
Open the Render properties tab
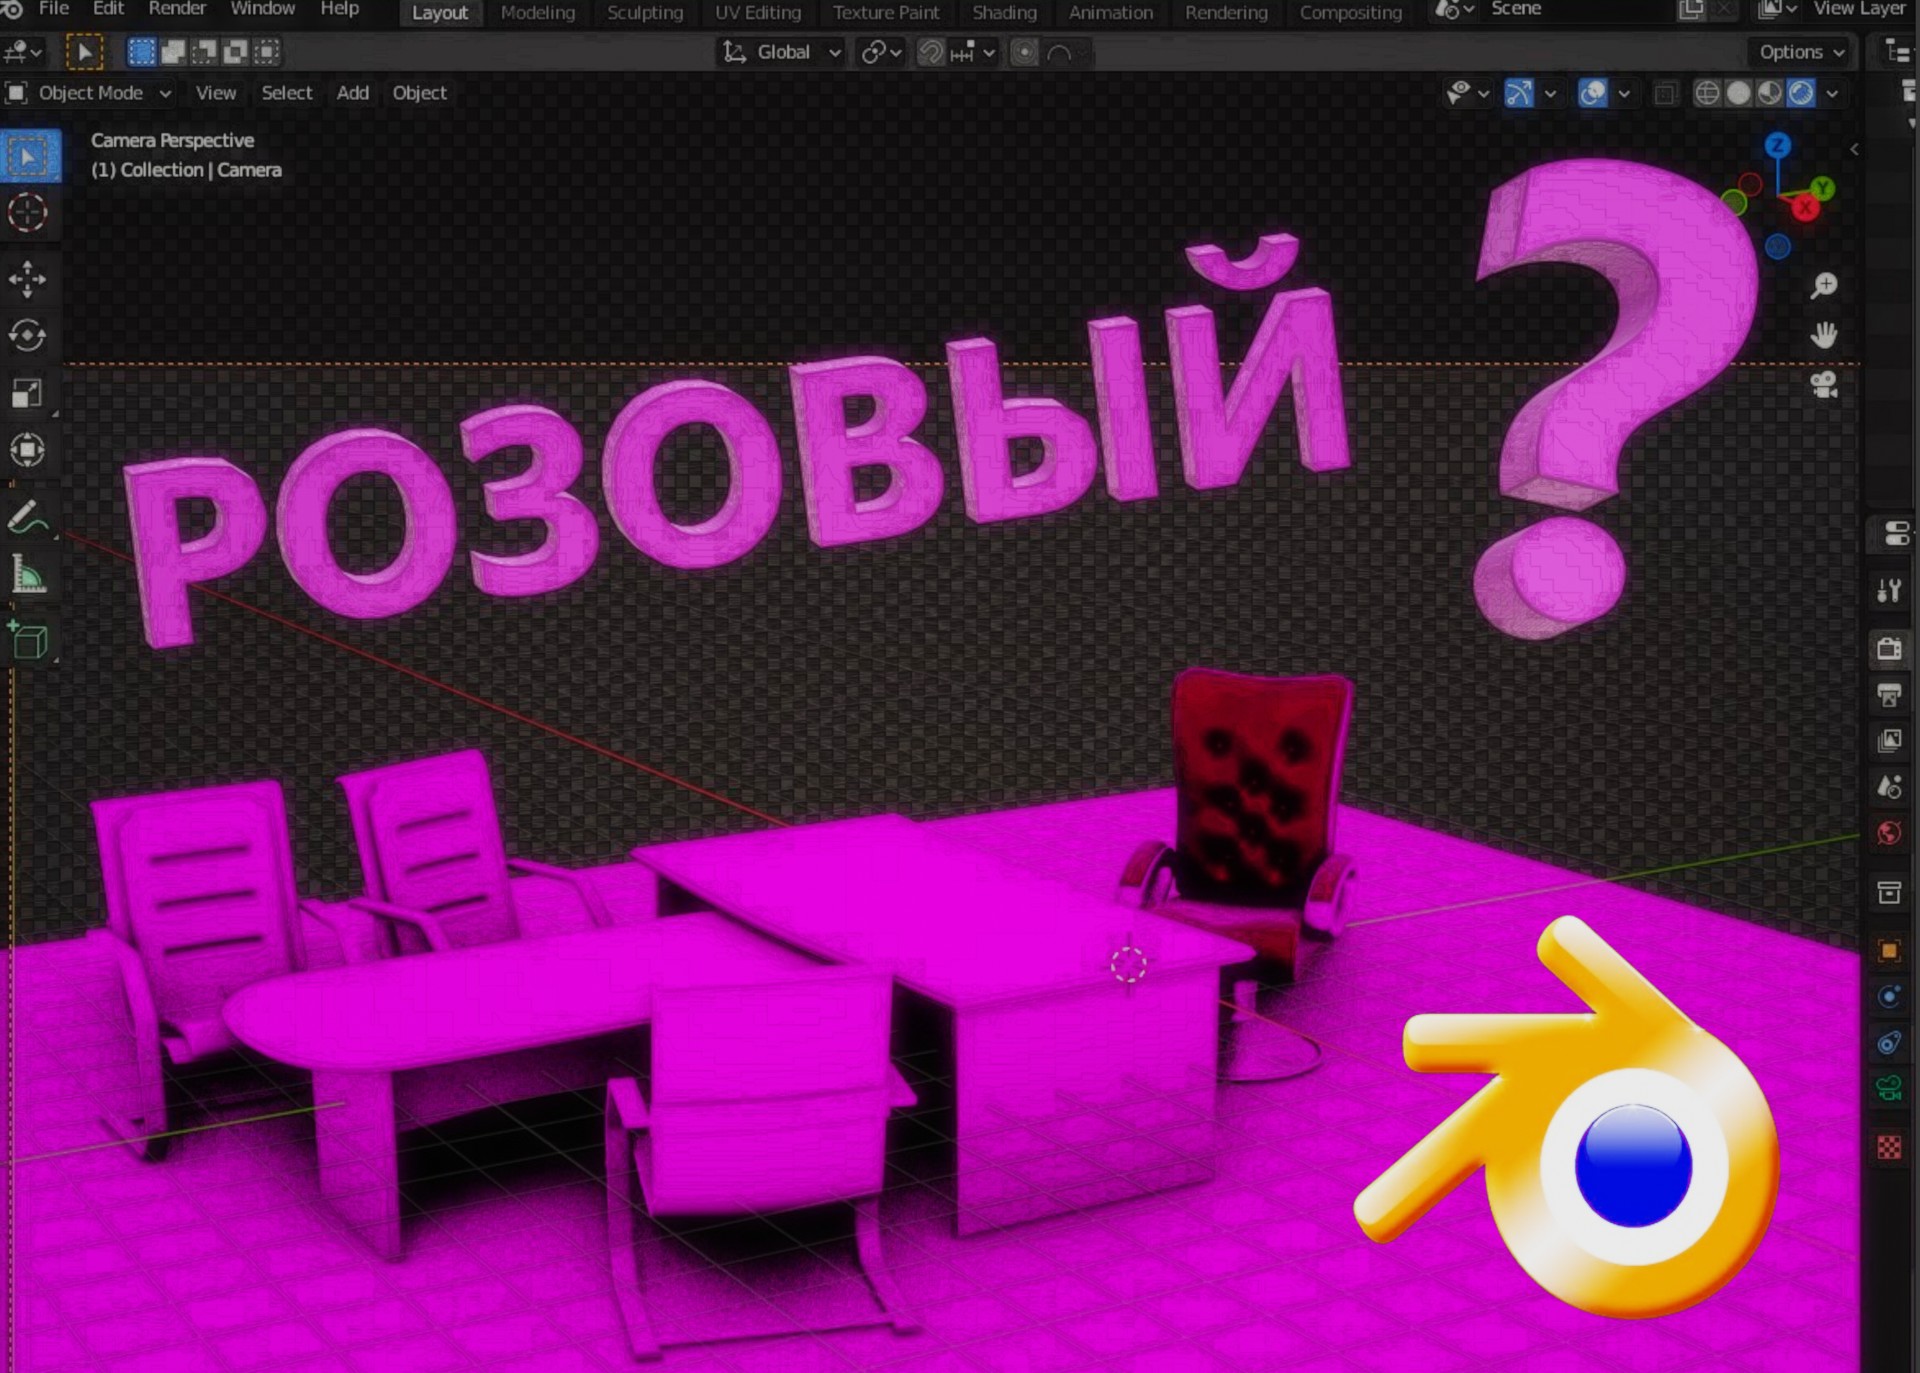point(1889,648)
